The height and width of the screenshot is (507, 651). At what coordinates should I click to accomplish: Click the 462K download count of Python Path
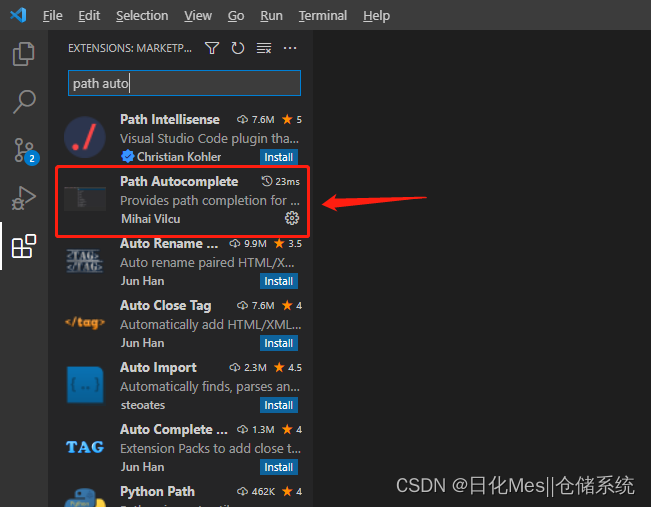coord(256,492)
